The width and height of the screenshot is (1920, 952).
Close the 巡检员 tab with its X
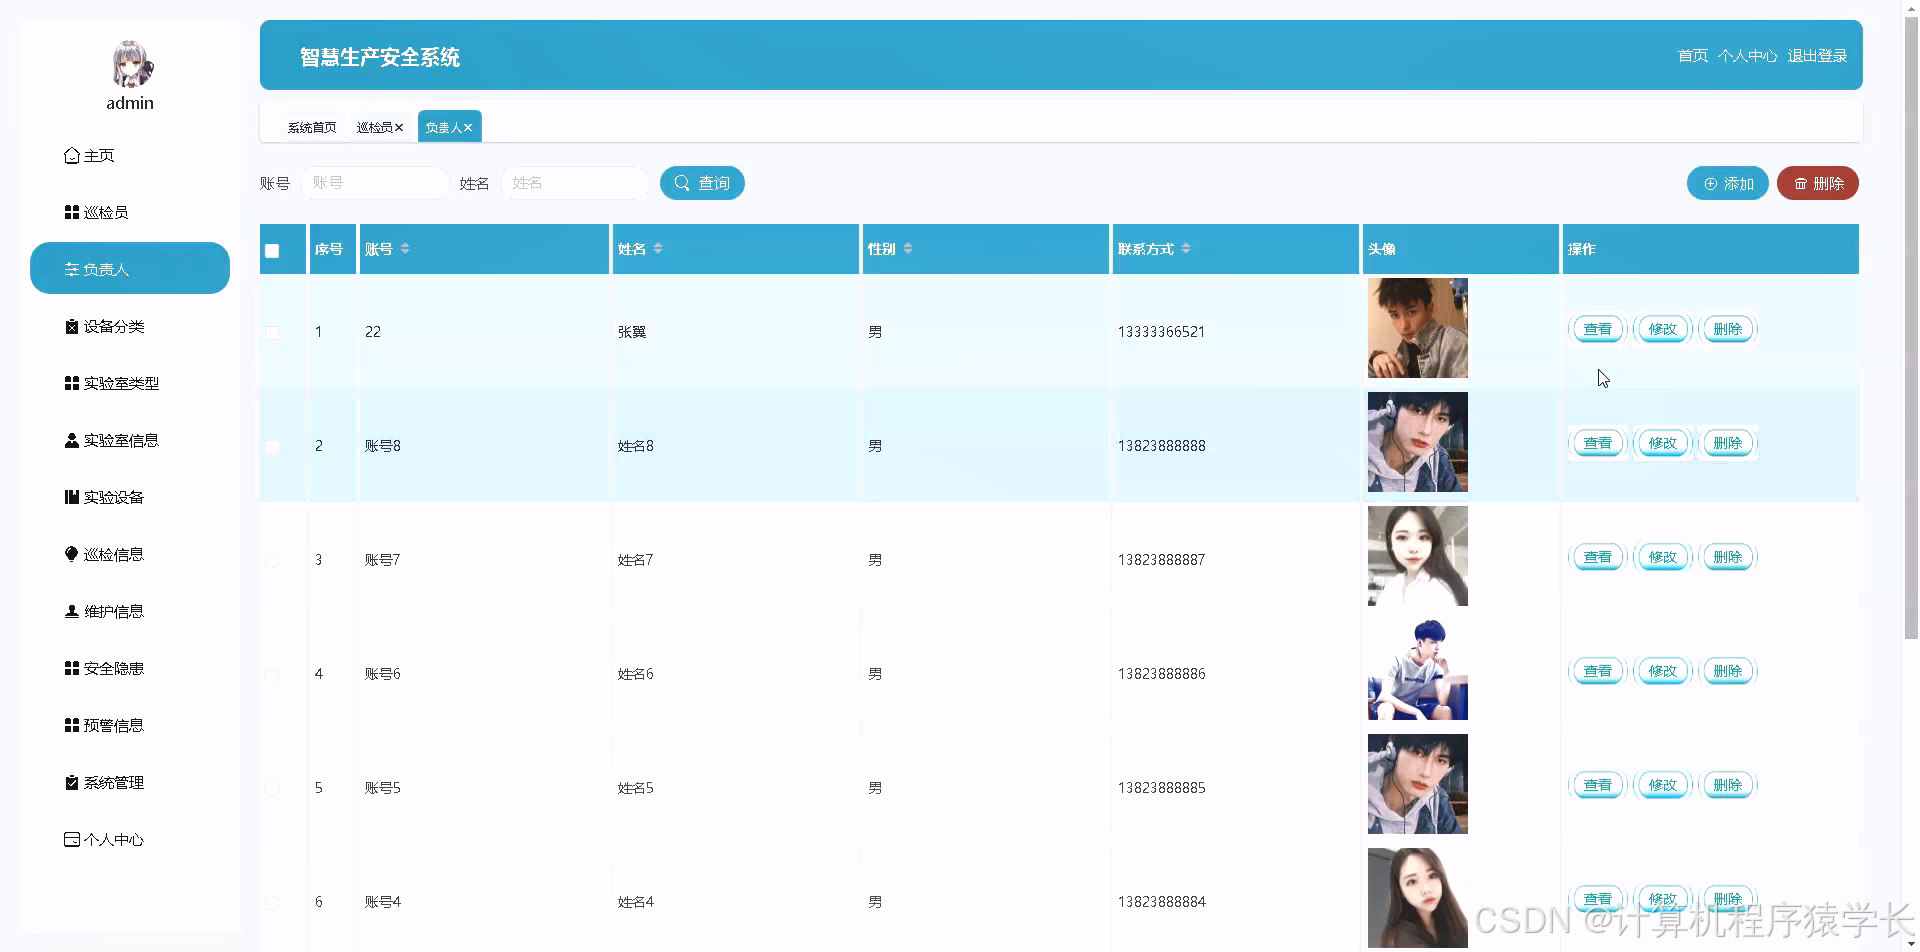click(x=399, y=128)
